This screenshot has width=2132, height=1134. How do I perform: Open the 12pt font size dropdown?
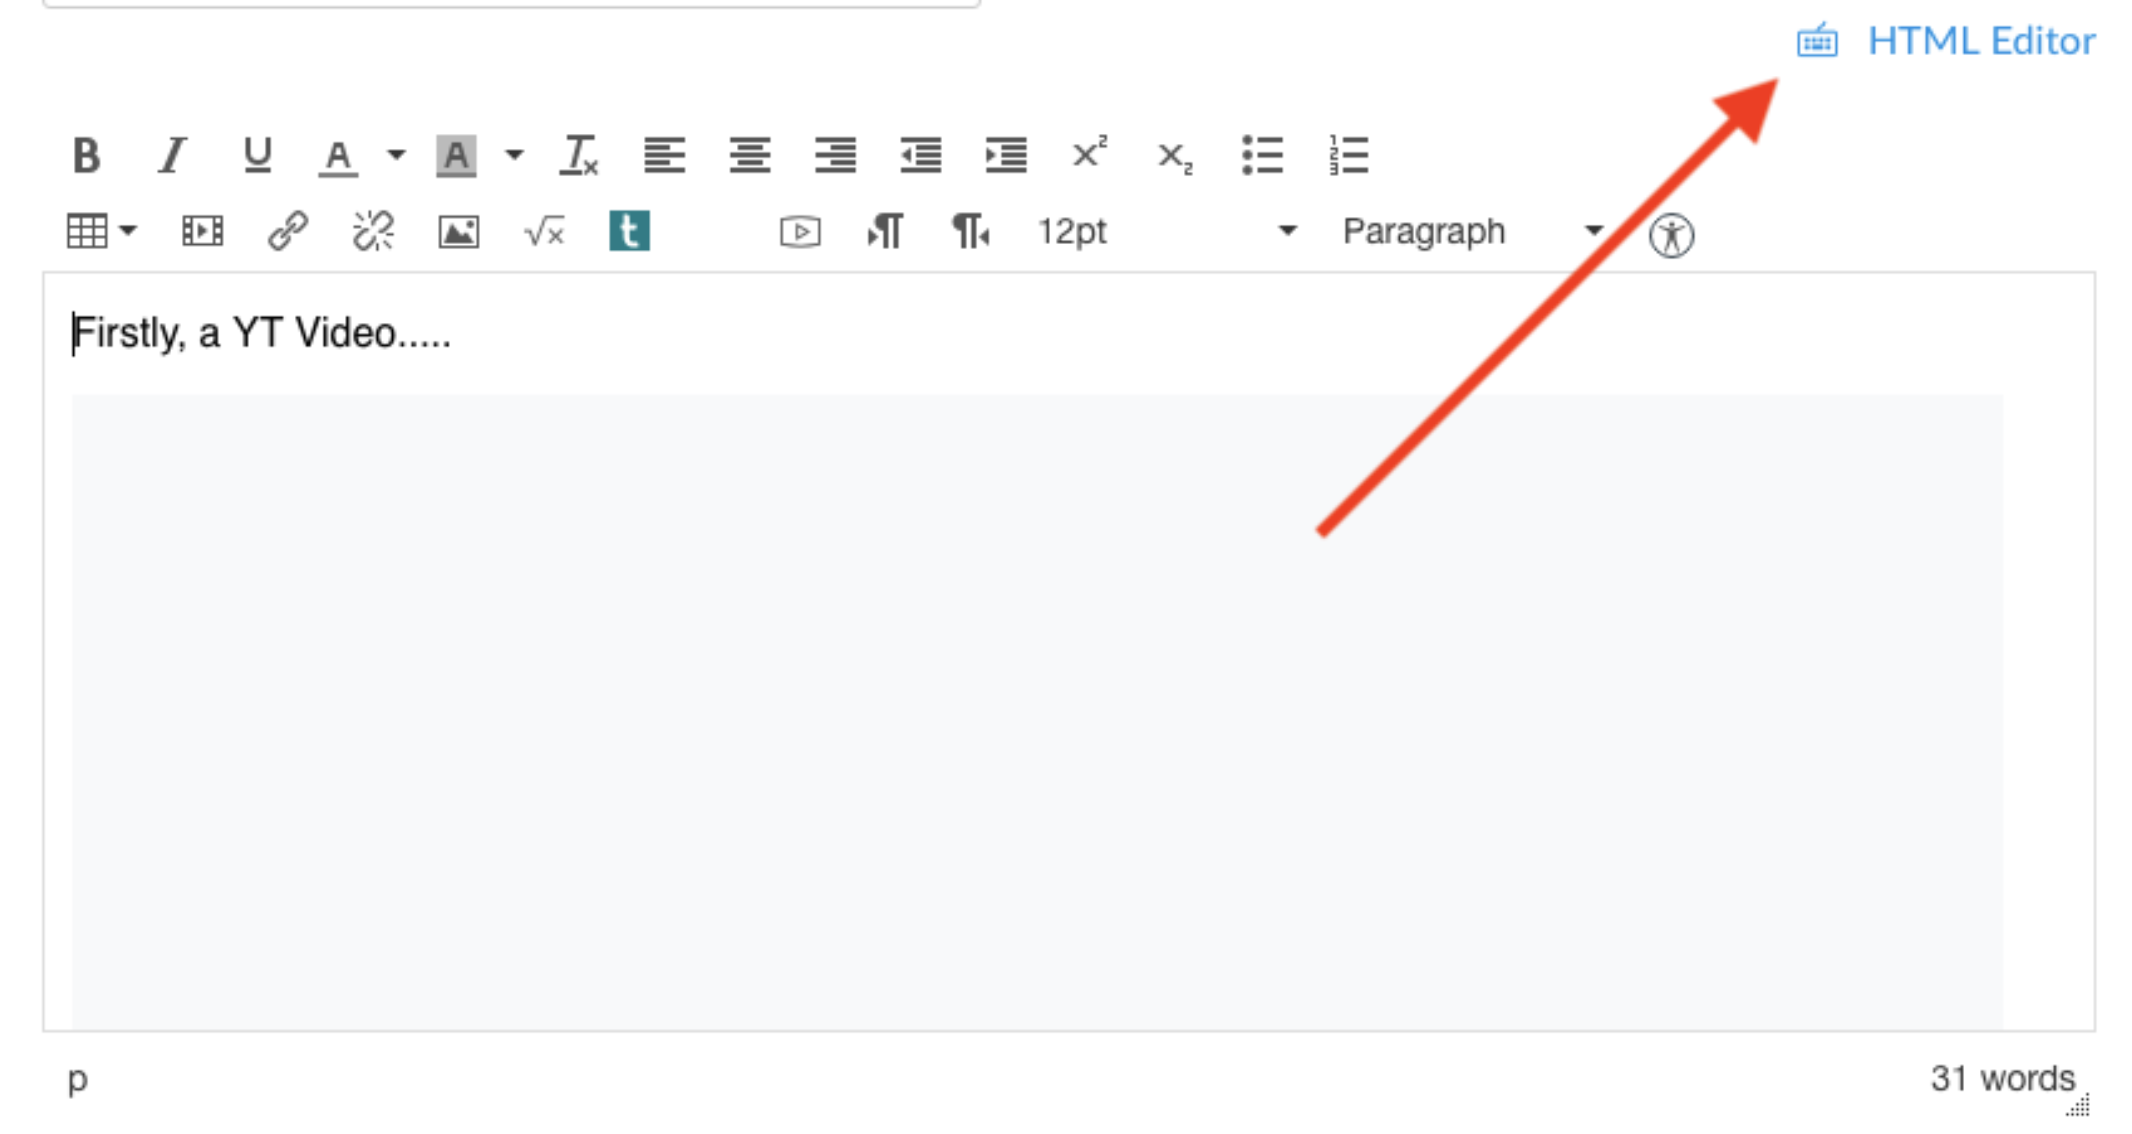tap(1167, 232)
